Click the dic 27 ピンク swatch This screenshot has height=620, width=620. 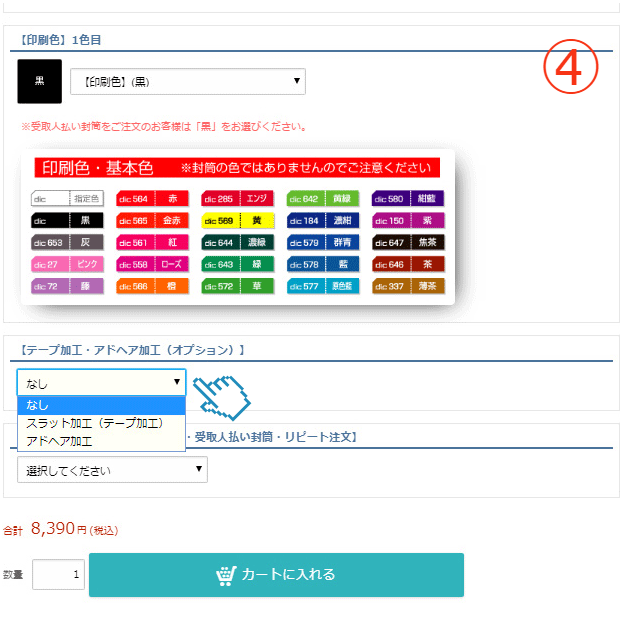[x=67, y=265]
